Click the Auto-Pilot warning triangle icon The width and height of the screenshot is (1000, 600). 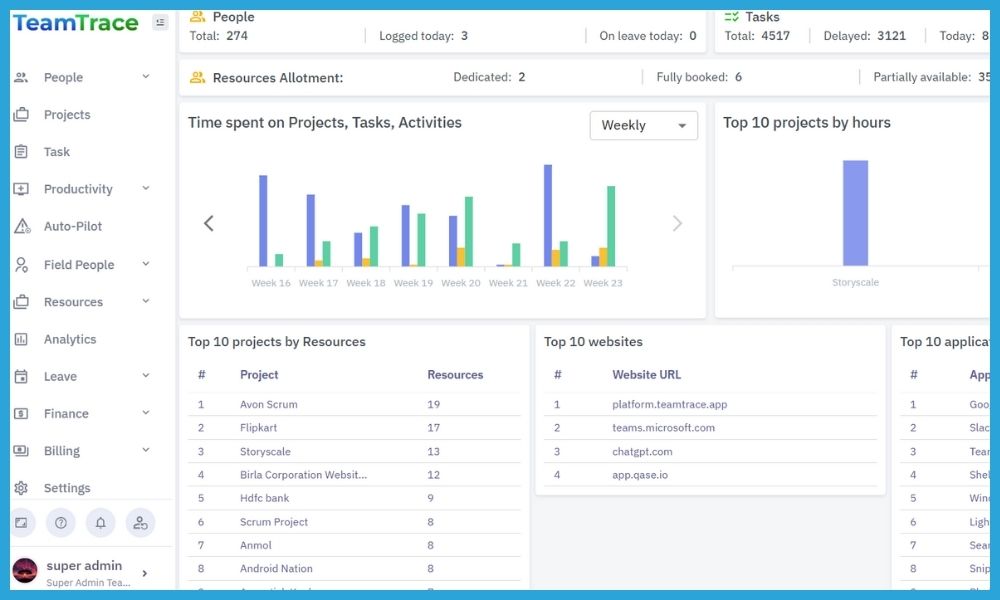[x=22, y=226]
